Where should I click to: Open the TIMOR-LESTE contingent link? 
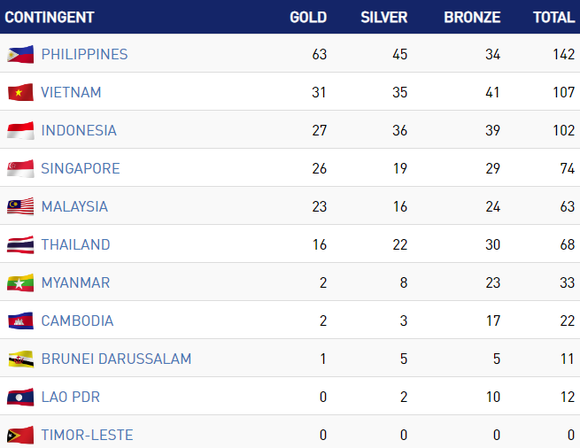pyautogui.click(x=87, y=435)
